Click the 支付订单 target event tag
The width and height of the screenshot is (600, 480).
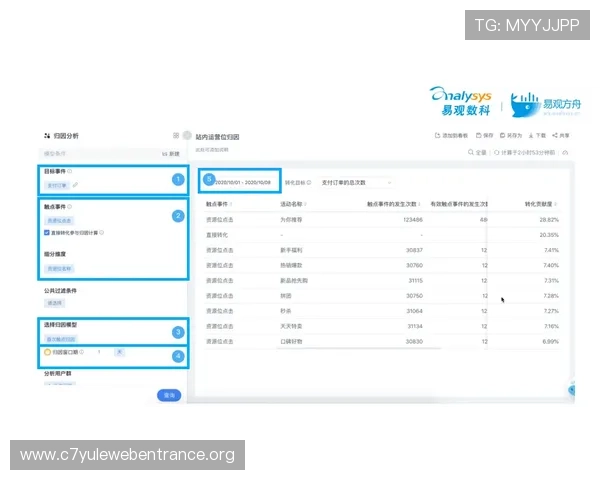click(x=57, y=186)
